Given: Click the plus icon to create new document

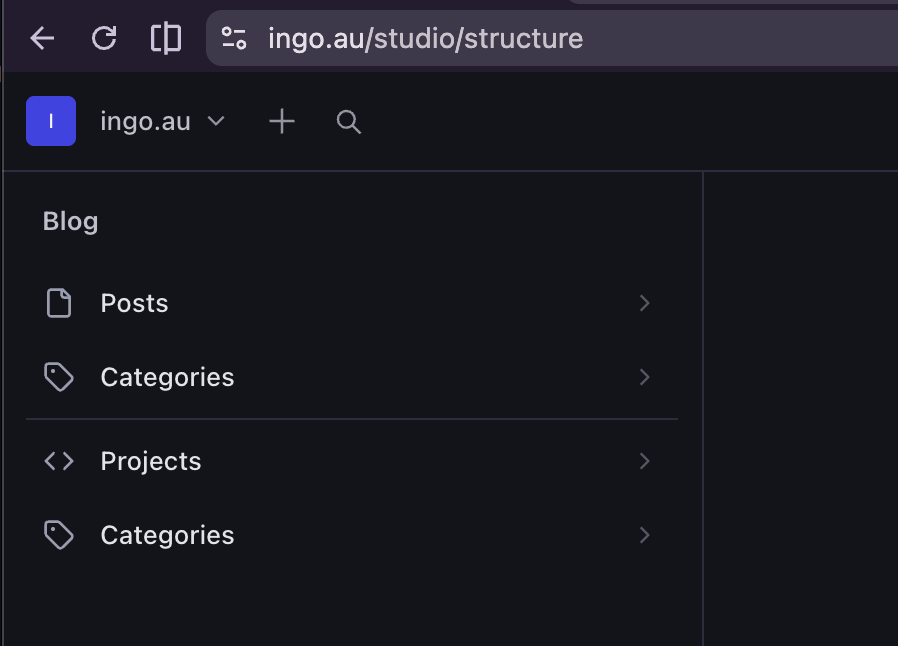Looking at the screenshot, I should tap(282, 122).
